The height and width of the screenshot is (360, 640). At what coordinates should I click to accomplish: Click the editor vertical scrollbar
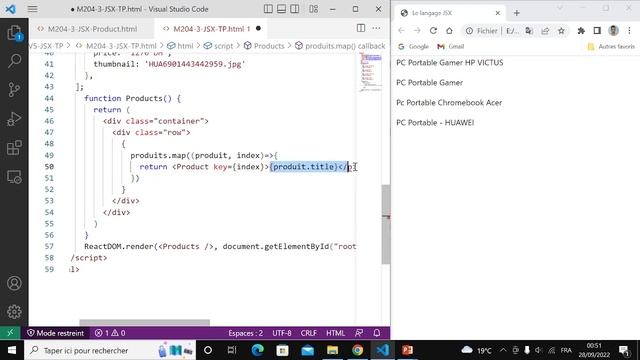tap(386, 224)
